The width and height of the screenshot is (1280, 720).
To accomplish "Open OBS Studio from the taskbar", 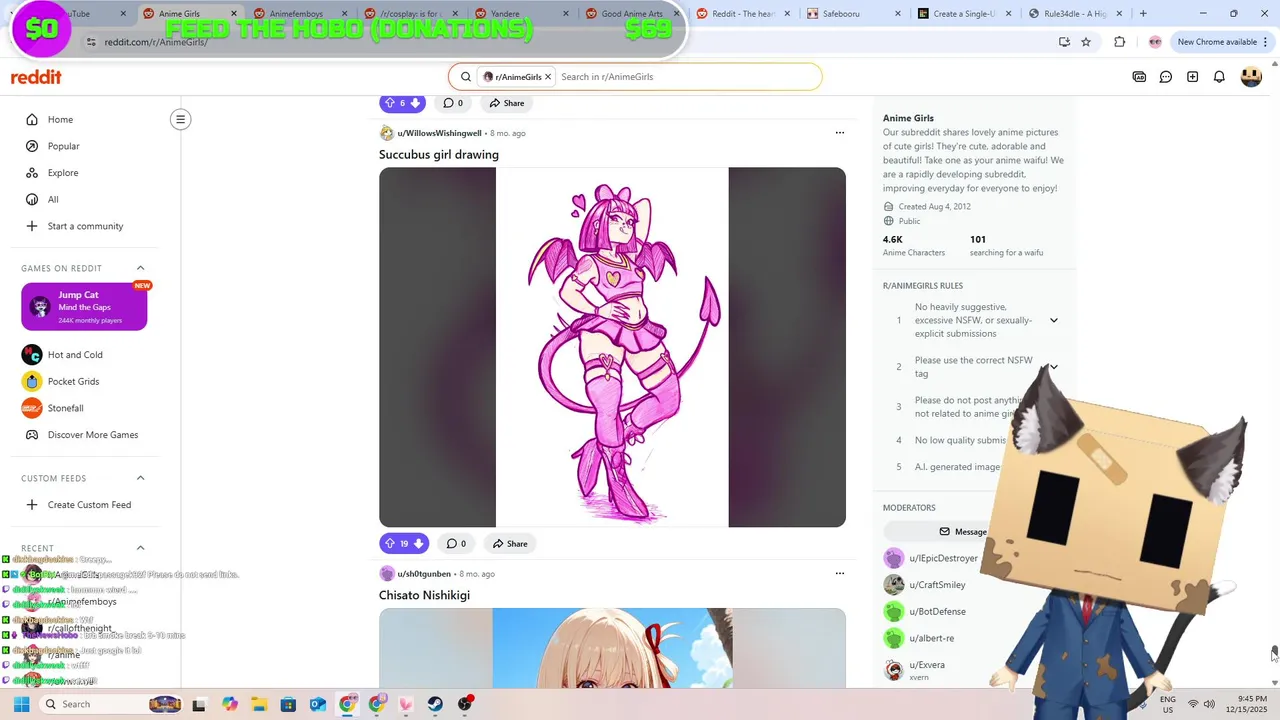I will pyautogui.click(x=464, y=704).
